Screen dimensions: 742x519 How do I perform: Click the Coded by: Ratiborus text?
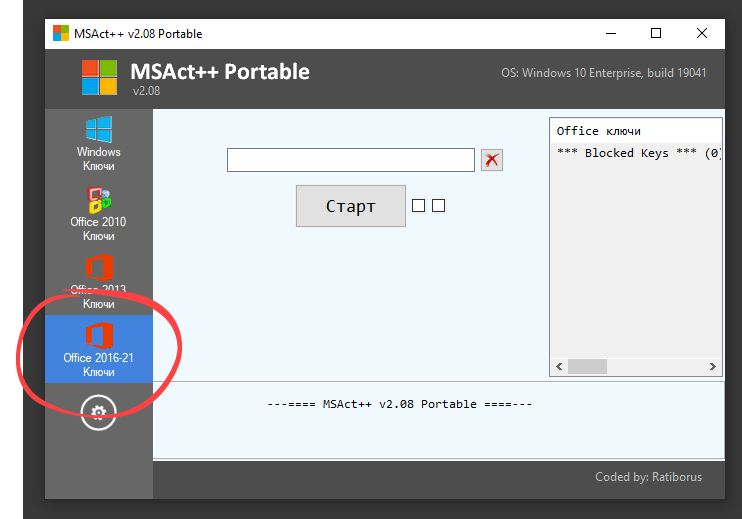[x=648, y=477]
